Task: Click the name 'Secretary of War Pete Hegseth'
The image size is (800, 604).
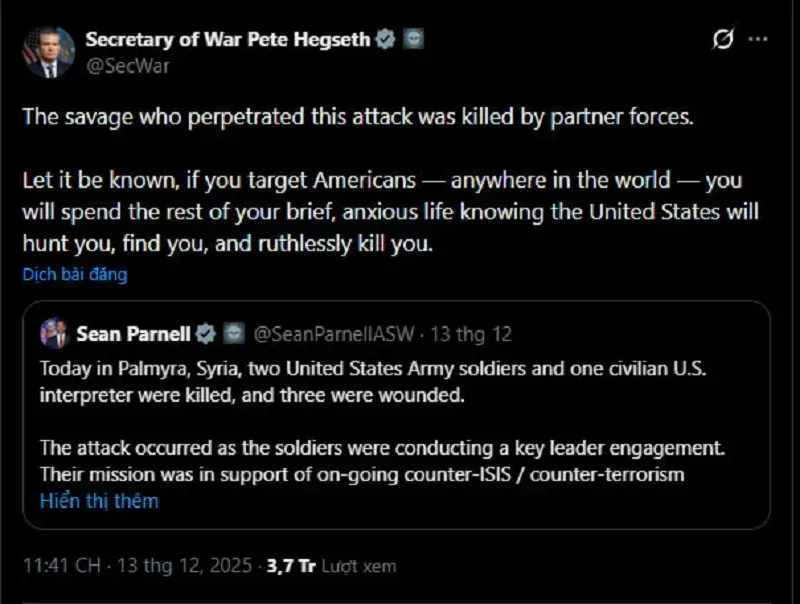Action: click(x=228, y=40)
